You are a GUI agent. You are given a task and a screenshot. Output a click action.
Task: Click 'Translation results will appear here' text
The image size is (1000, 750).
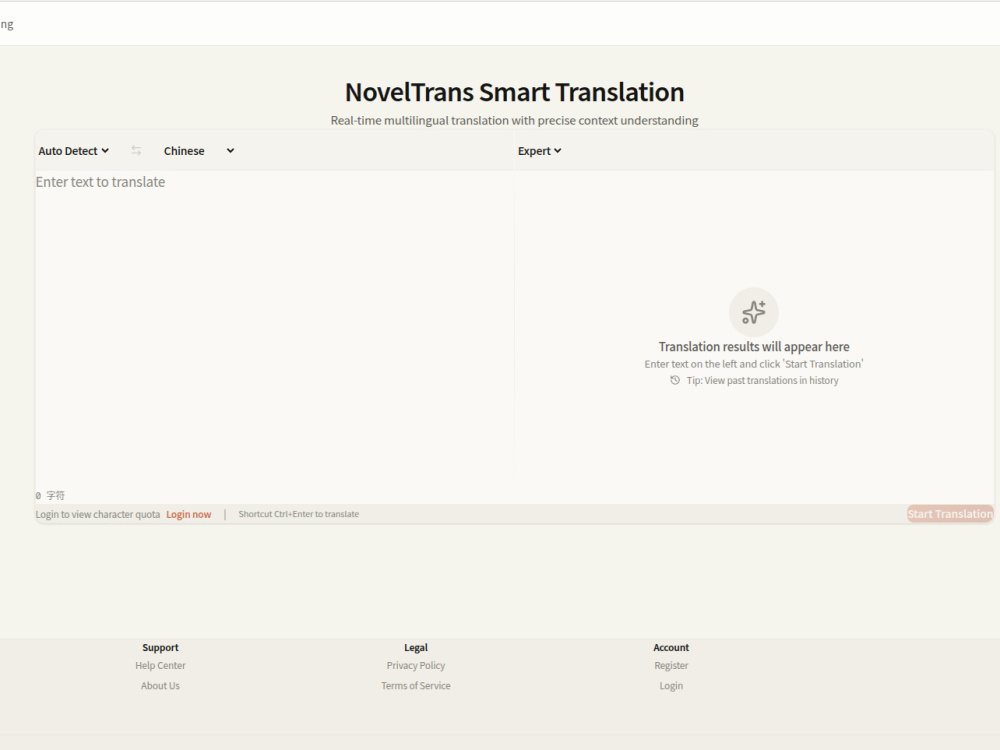click(754, 346)
